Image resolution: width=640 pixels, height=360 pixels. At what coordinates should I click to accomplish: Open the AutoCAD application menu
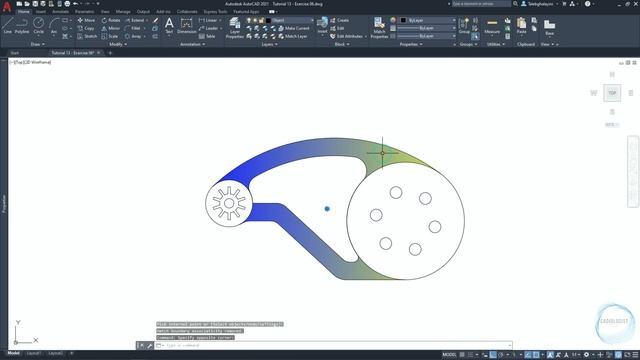7,7
